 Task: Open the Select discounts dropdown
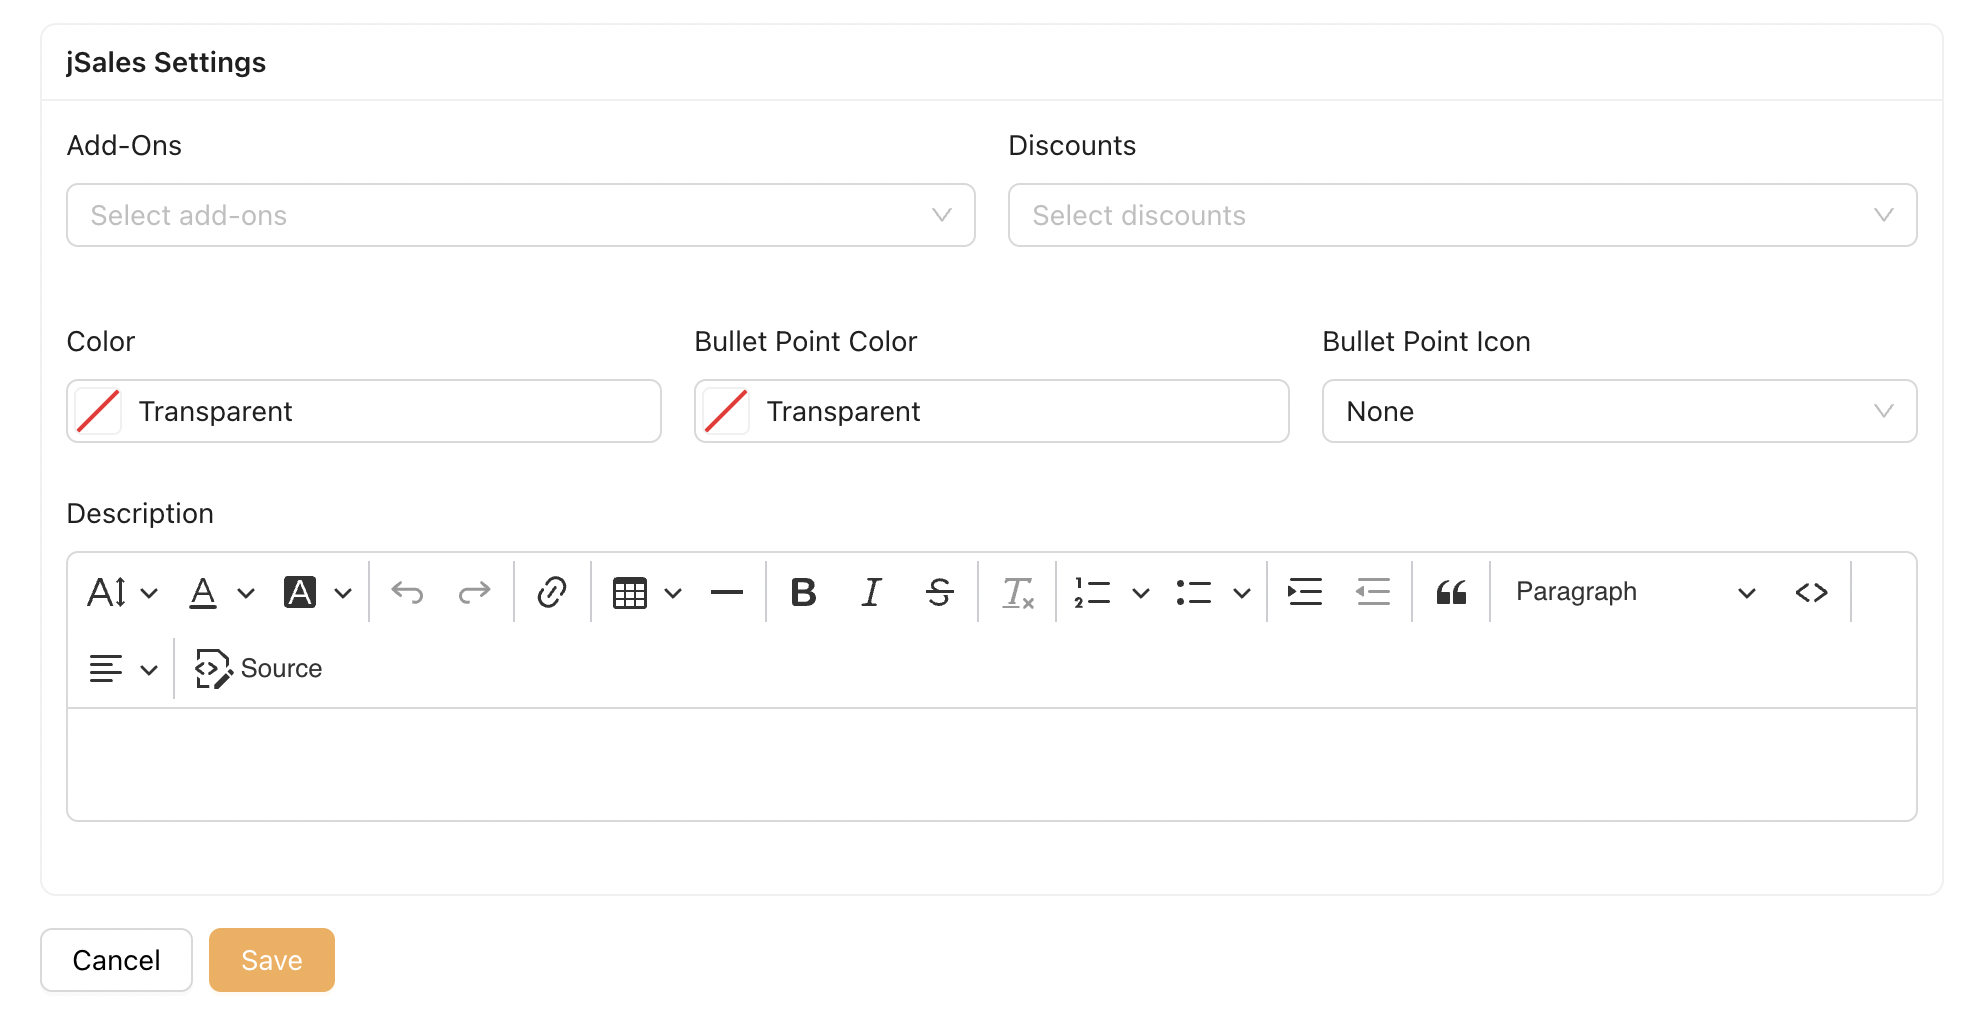pyautogui.click(x=1462, y=215)
